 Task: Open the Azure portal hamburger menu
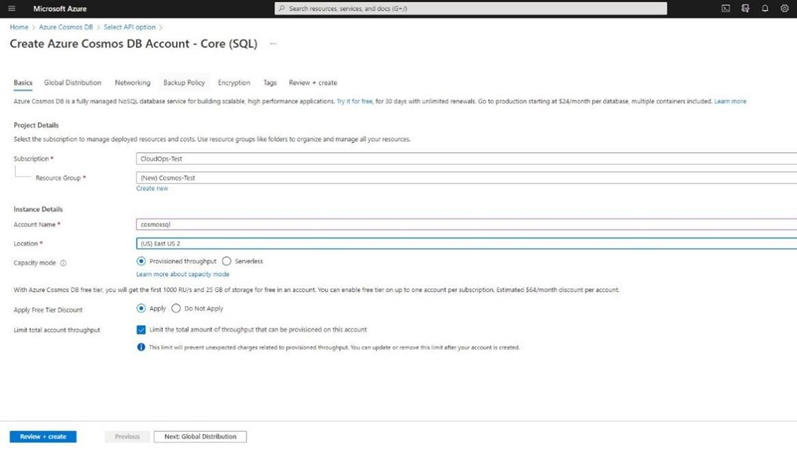tap(12, 8)
